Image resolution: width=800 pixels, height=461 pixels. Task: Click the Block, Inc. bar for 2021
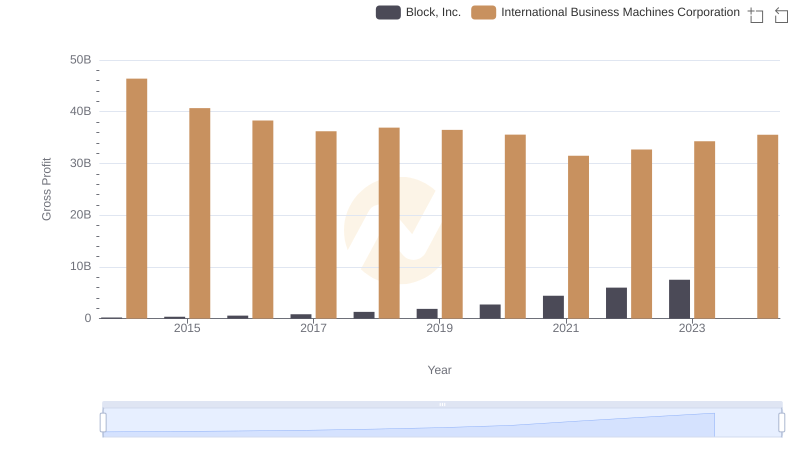[x=554, y=307]
